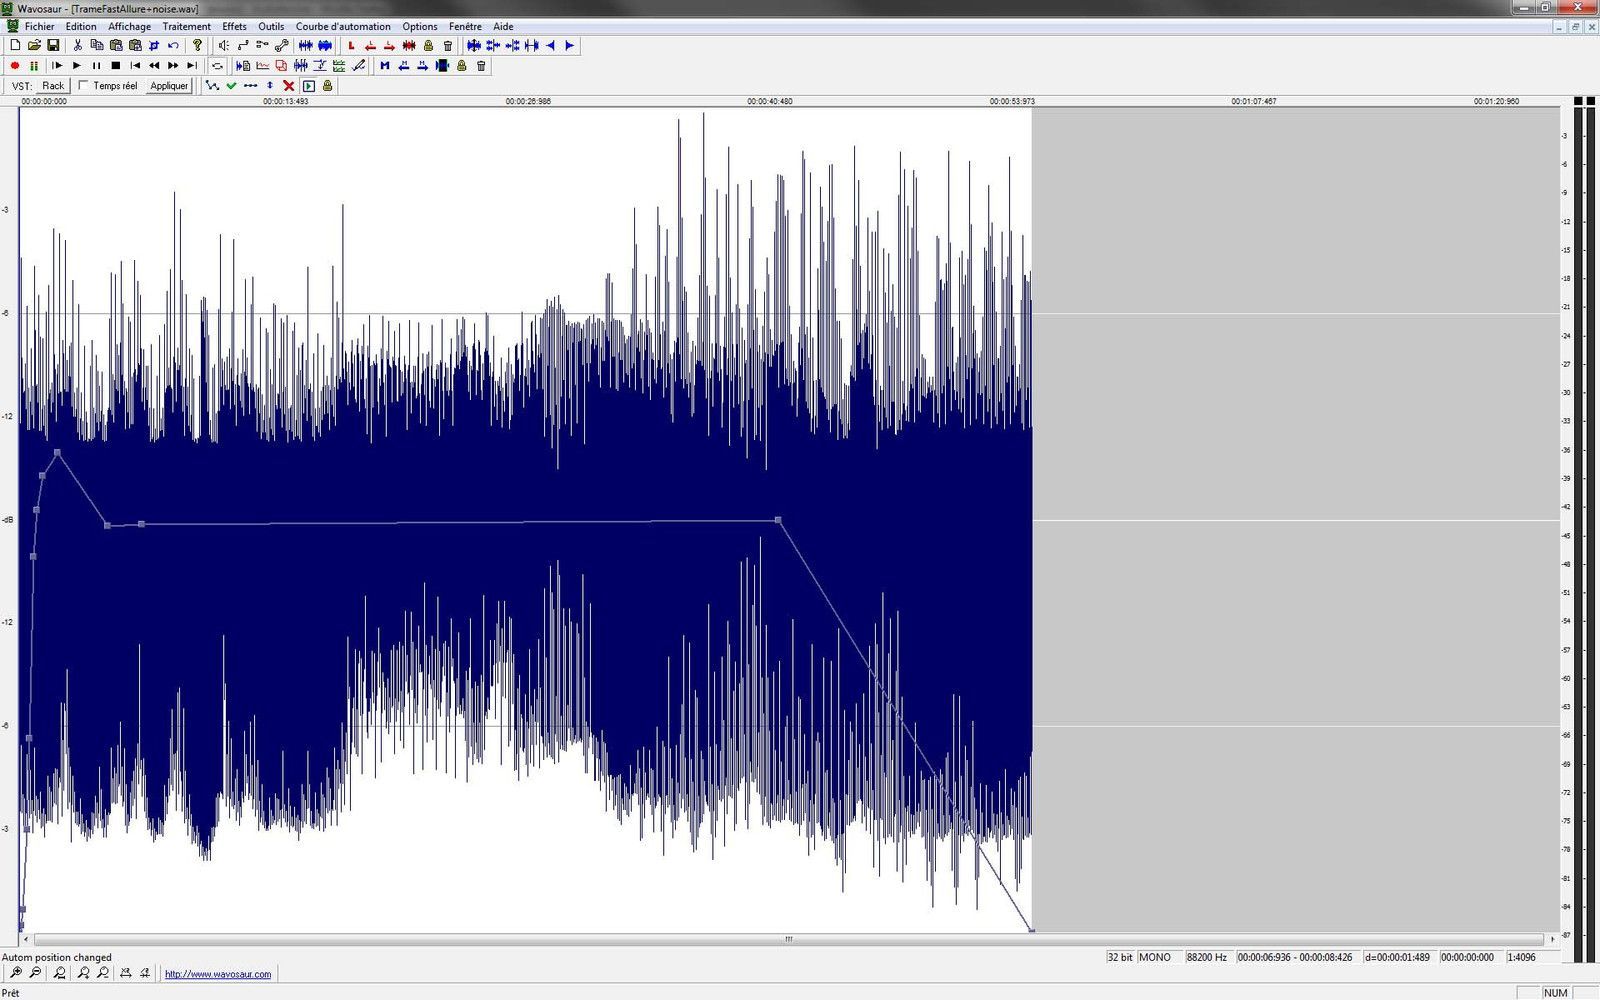This screenshot has width=1600, height=1000.
Task: Open the Effets menu
Action: point(233,26)
